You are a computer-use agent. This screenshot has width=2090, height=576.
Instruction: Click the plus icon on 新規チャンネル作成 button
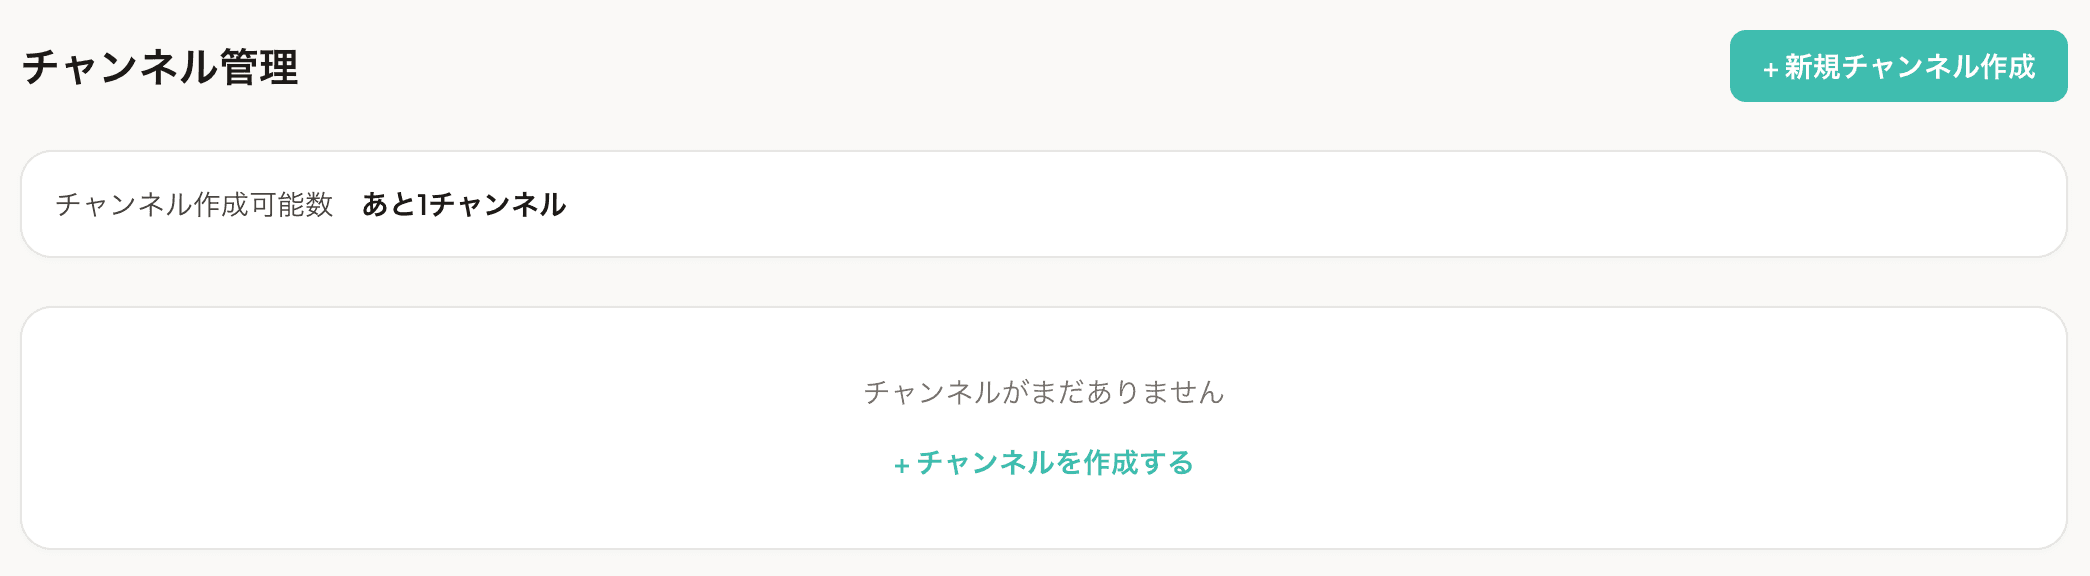tap(1770, 69)
